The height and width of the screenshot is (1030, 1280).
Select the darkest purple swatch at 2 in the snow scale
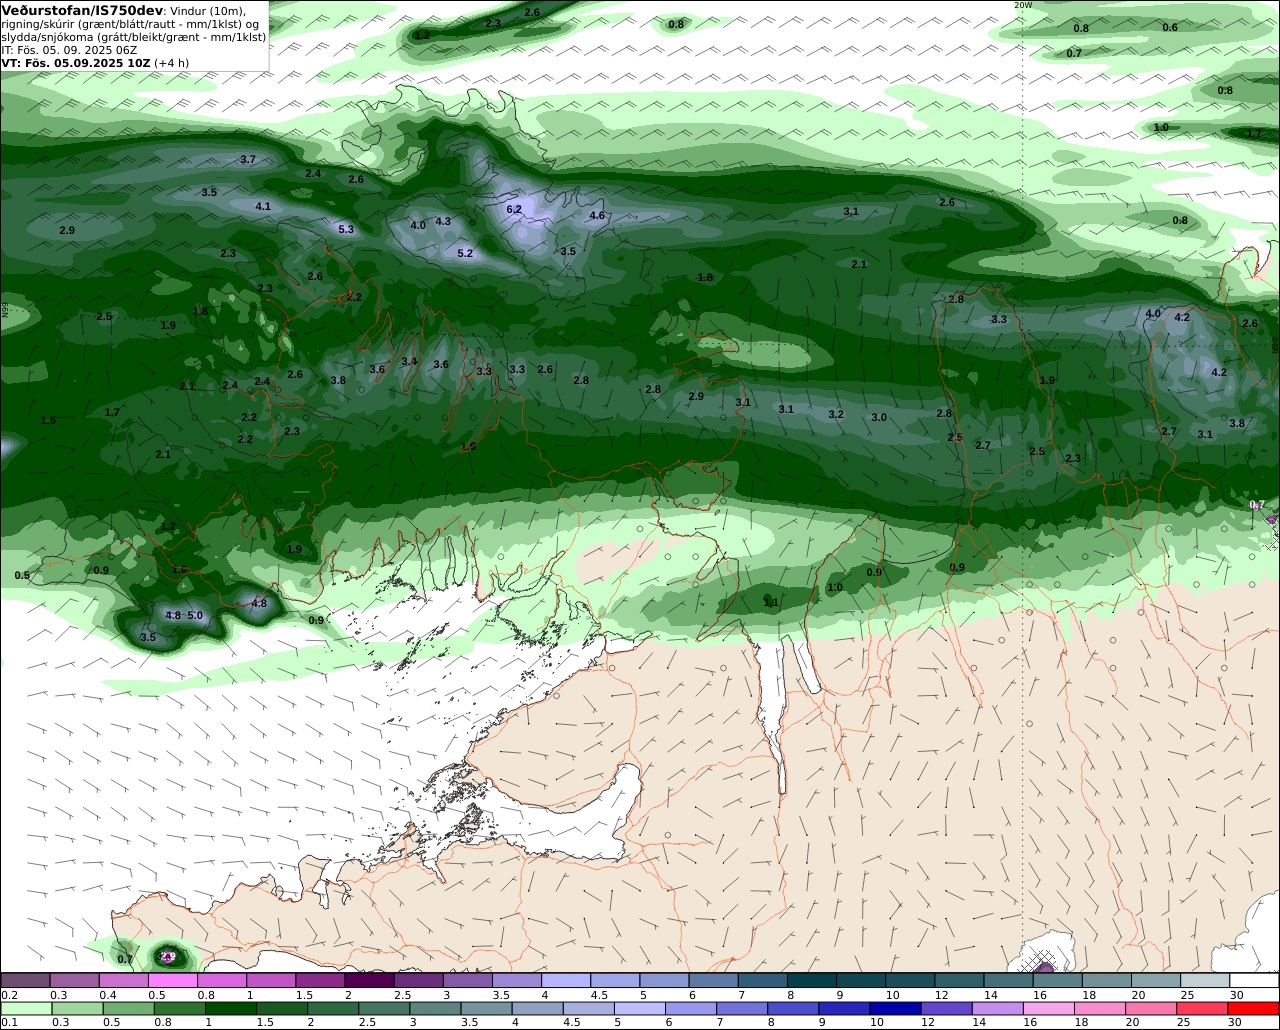tap(369, 981)
